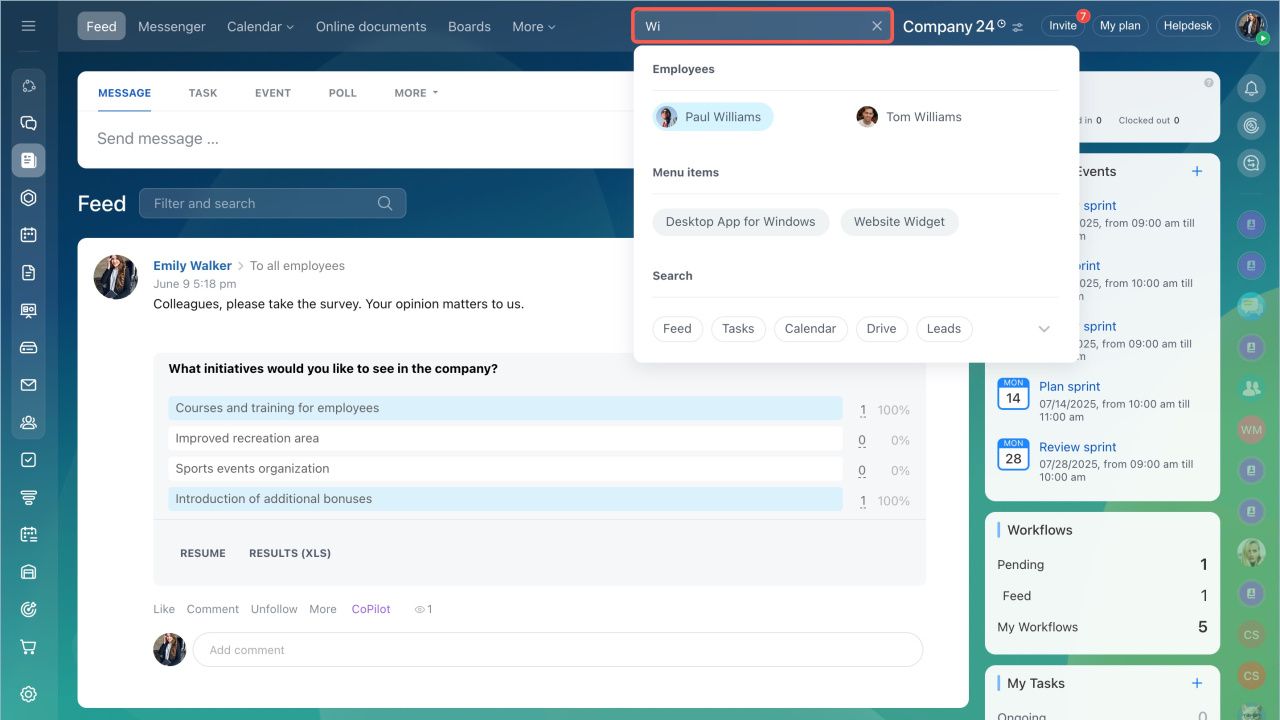The width and height of the screenshot is (1280, 720).
Task: Open the Booking calendar-list icon in left sidebar
Action: click(x=28, y=535)
